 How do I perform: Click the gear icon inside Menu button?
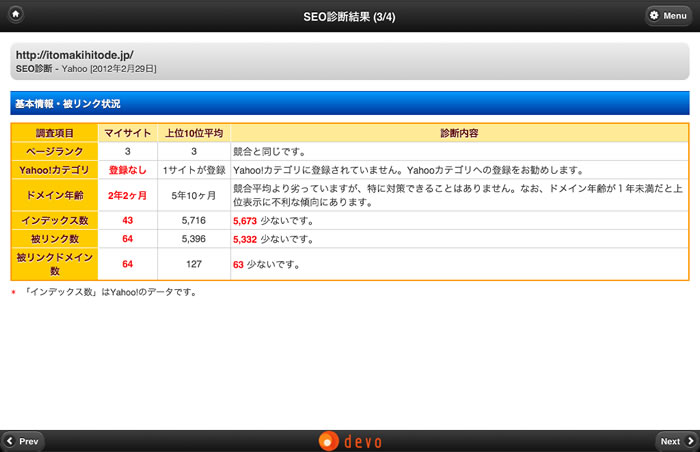coord(654,15)
